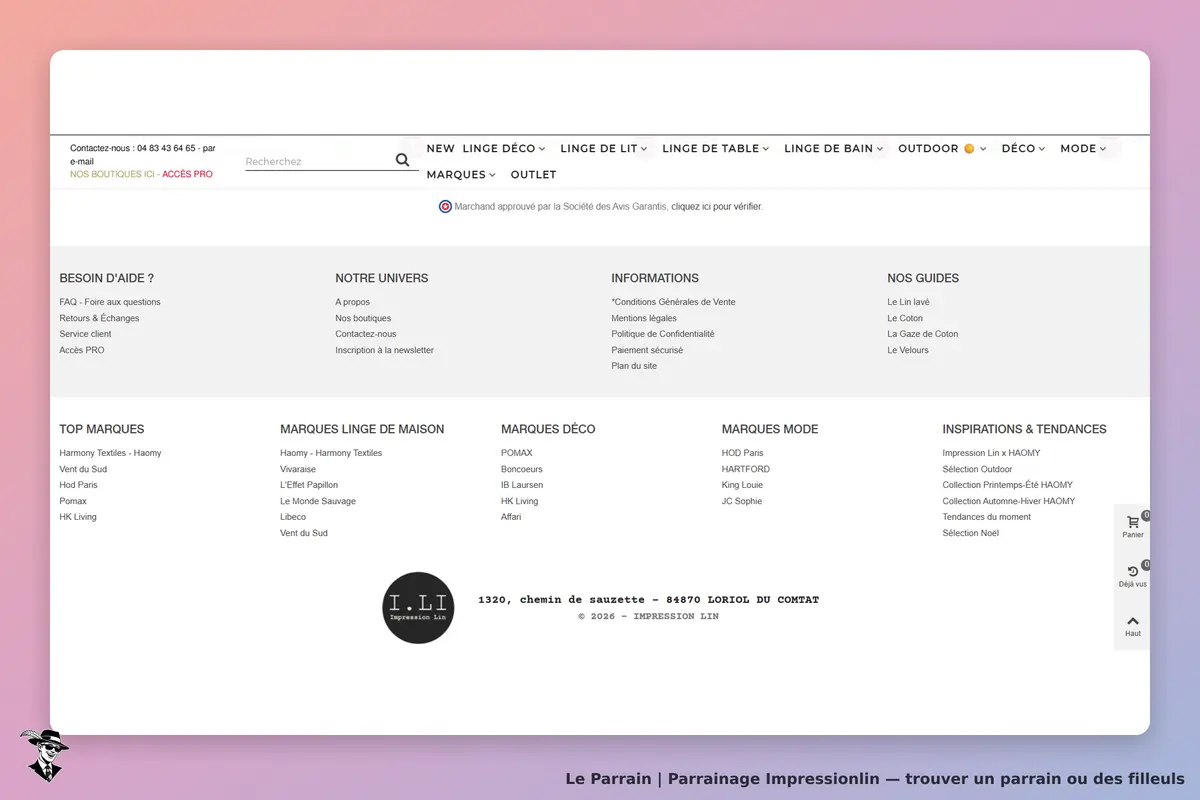
Task: Open Retours & Échanges page
Action: click(x=99, y=318)
